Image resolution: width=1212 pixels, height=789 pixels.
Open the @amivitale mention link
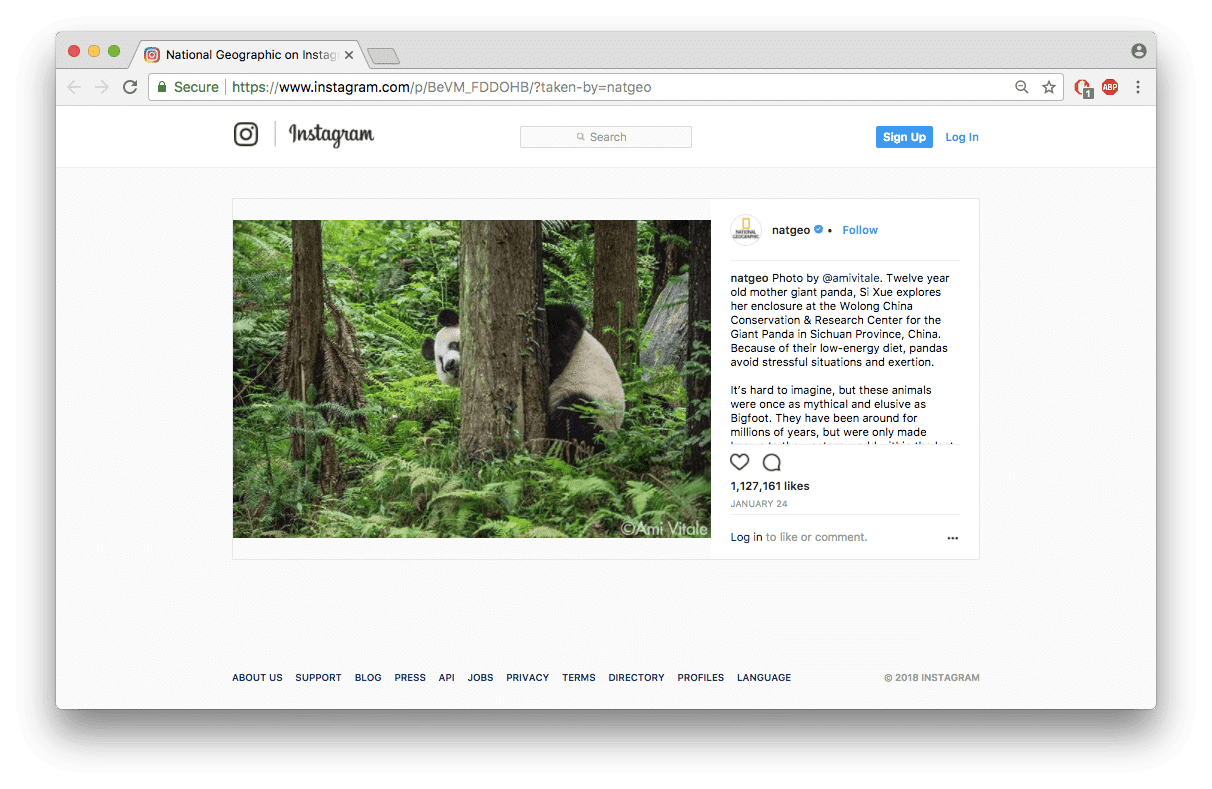851,278
